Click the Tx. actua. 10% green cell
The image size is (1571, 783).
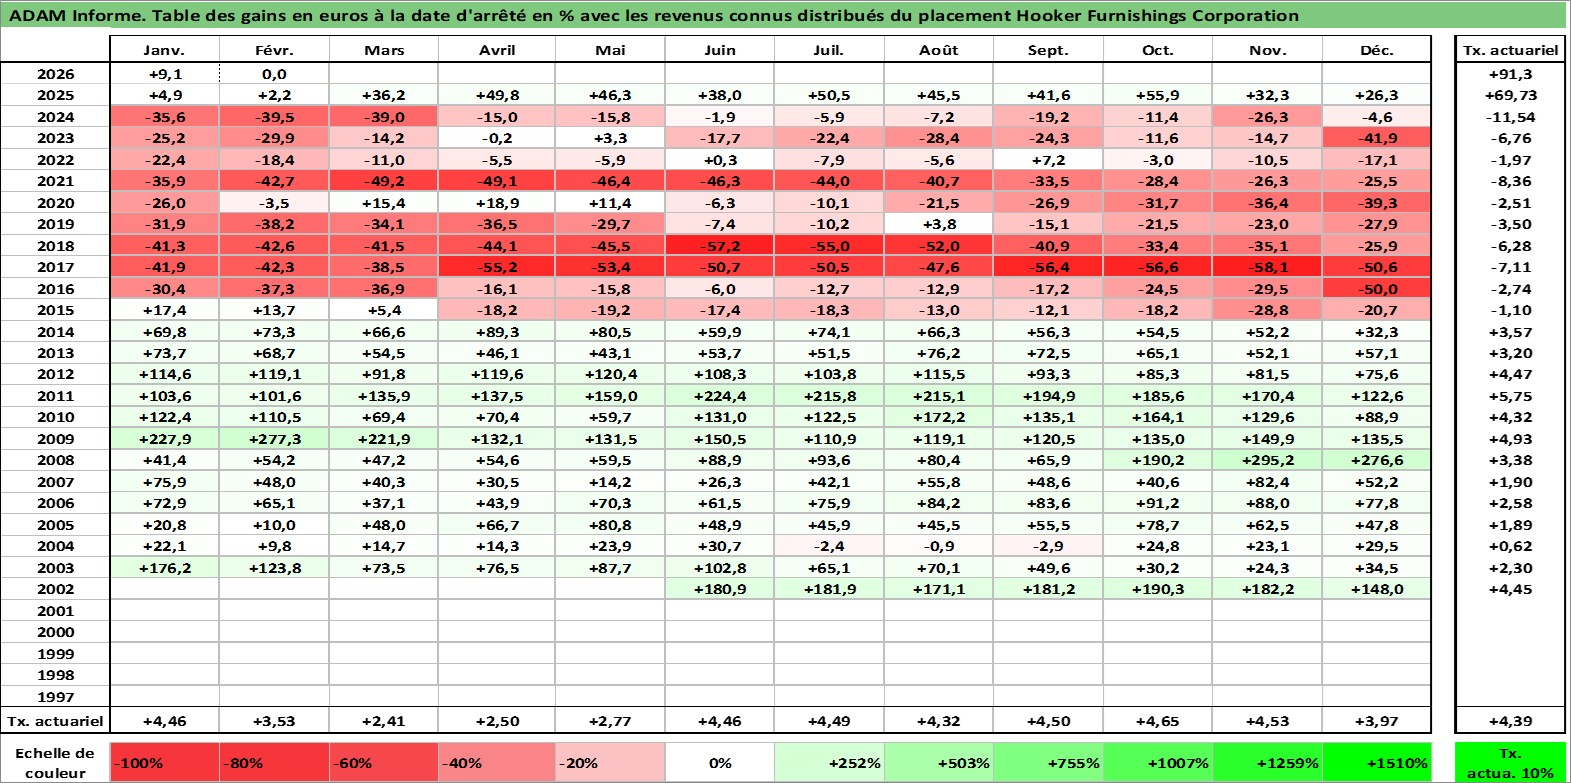pos(1510,762)
